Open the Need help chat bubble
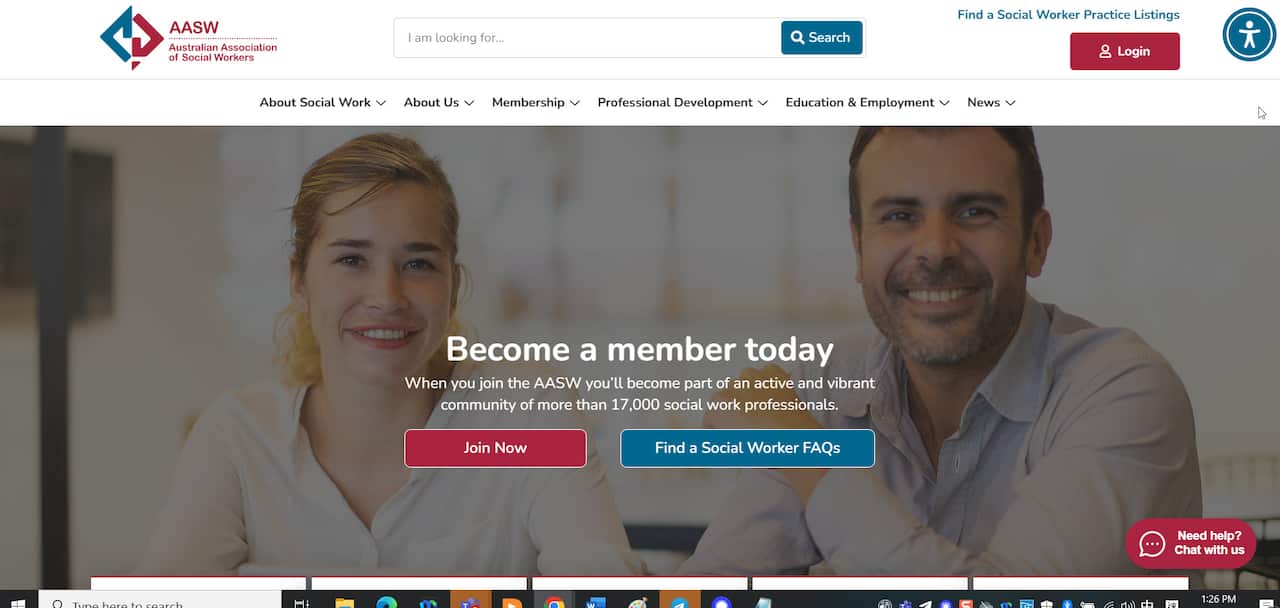 click(1190, 543)
